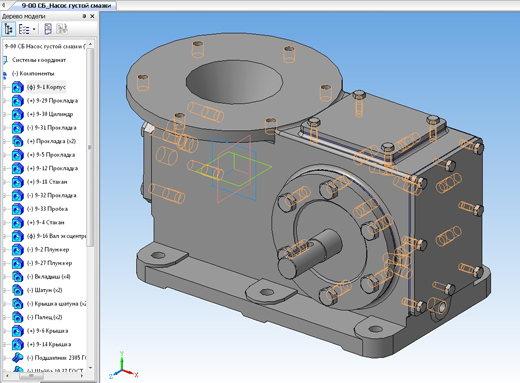
Task: Select the Шатун (x2) tree entry
Action: 44,290
